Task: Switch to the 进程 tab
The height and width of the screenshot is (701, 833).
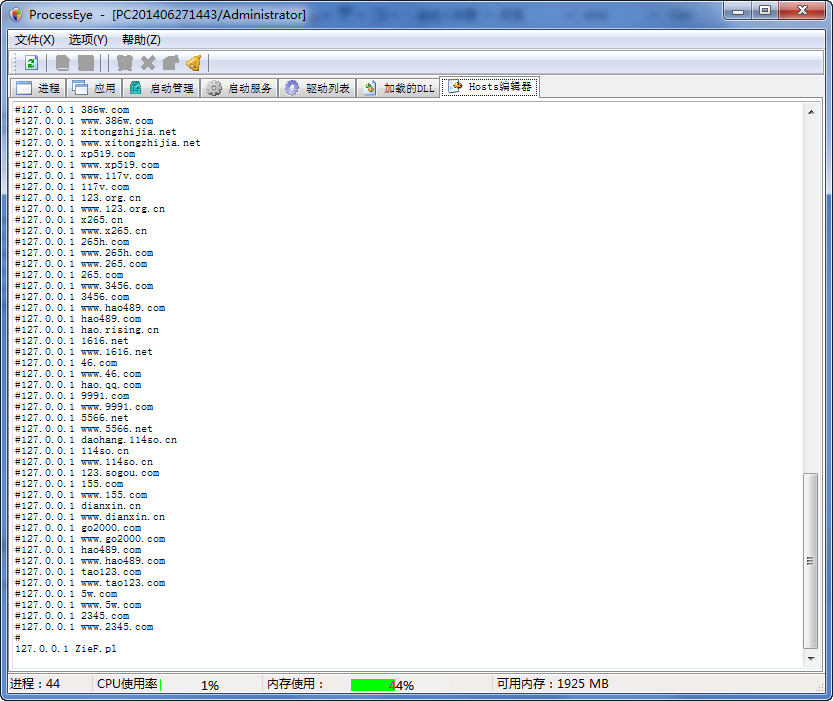Action: pos(38,88)
